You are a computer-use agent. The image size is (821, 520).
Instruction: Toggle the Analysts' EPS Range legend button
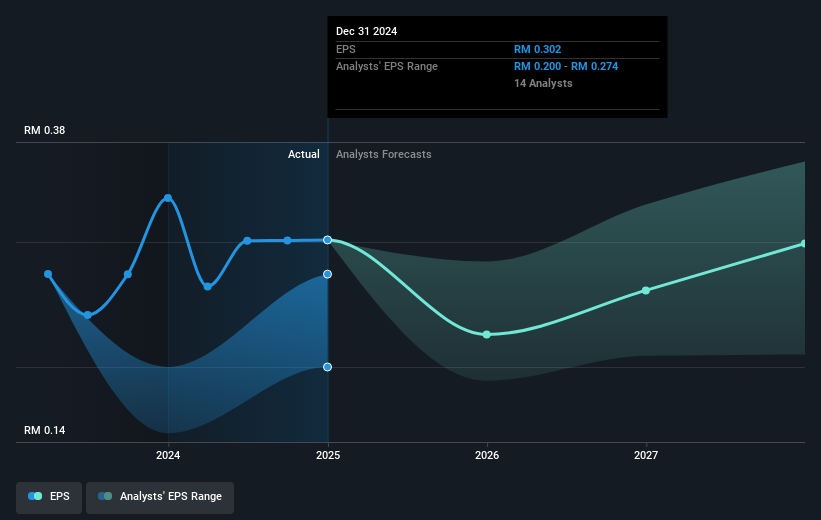pyautogui.click(x=160, y=497)
